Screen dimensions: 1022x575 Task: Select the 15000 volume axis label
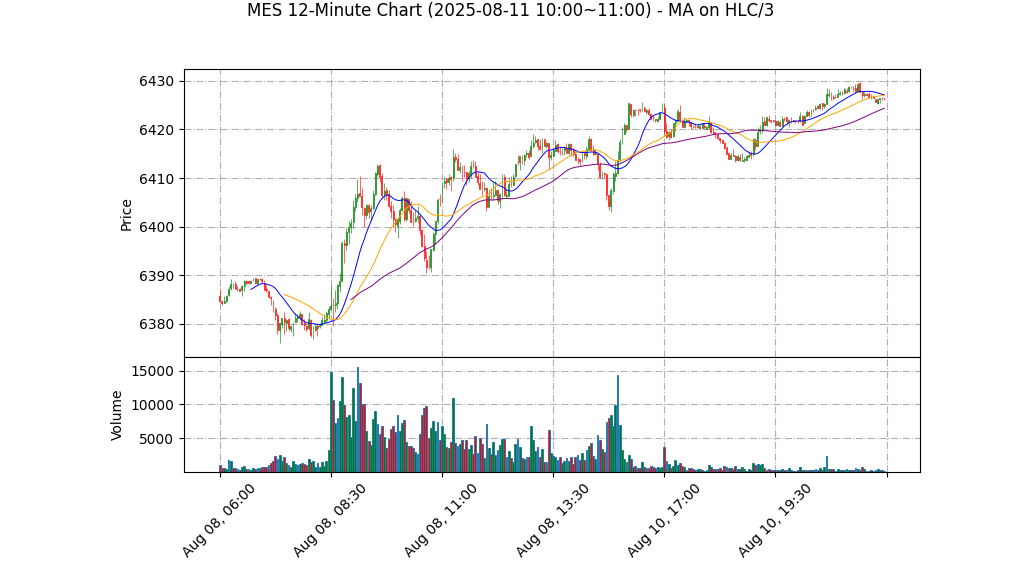(x=152, y=372)
